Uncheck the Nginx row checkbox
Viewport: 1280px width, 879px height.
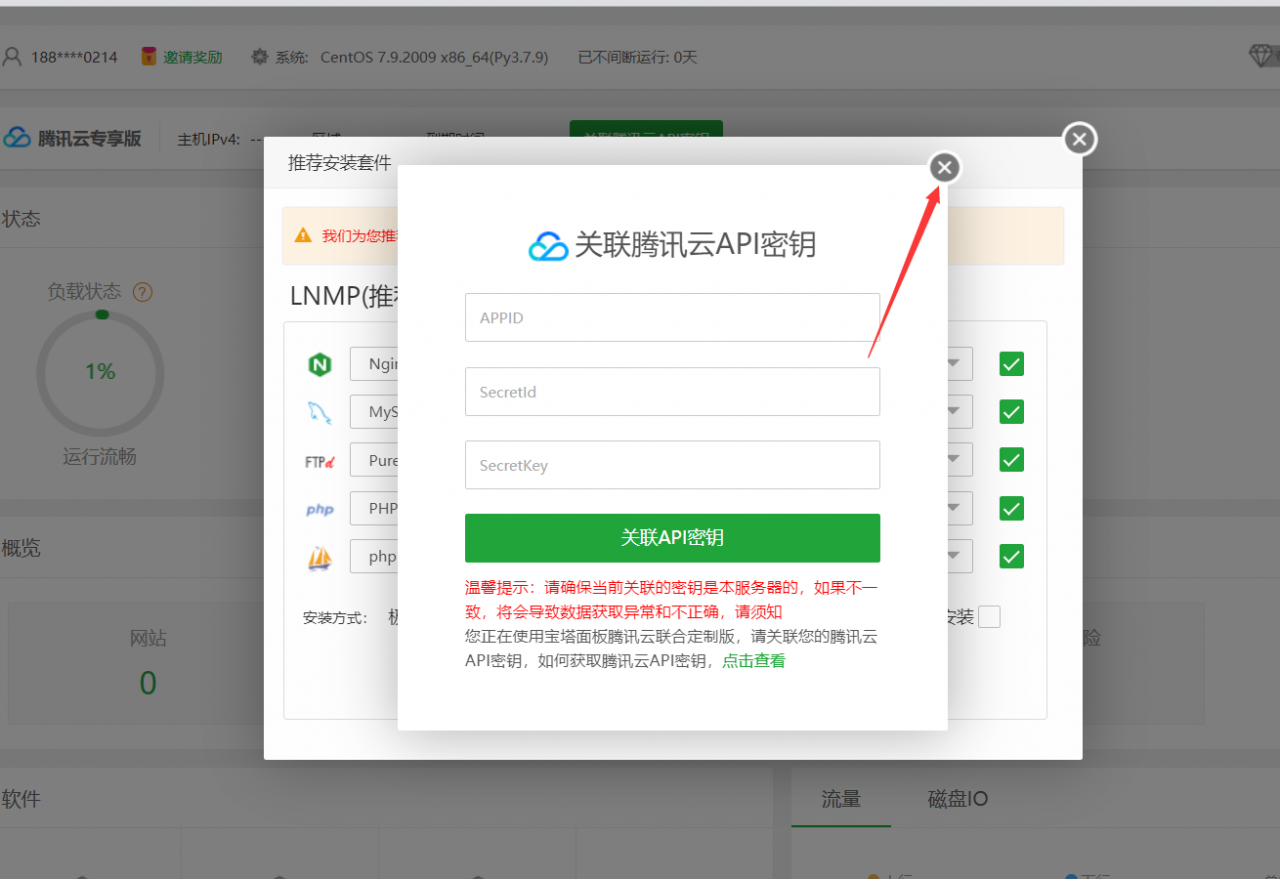point(1012,364)
